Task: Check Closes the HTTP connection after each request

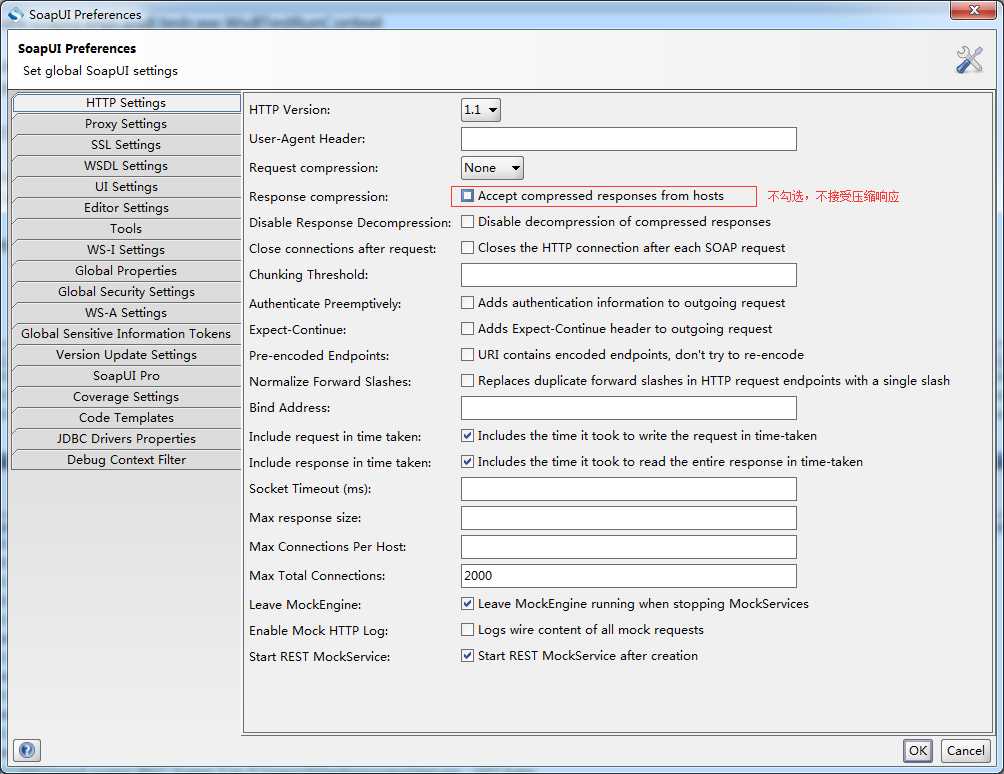Action: (467, 247)
